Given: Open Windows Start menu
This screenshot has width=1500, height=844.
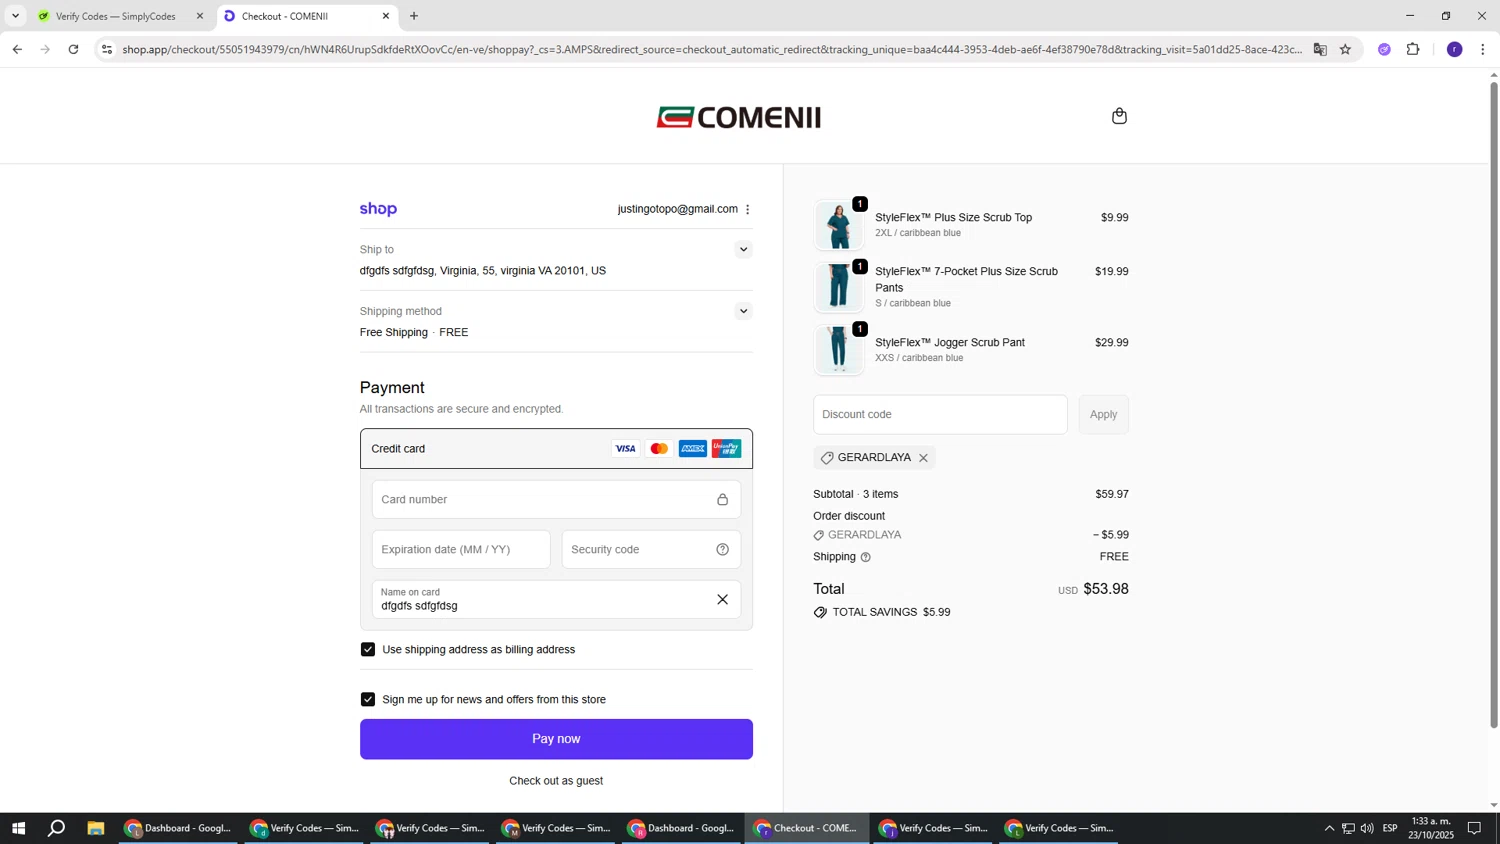Looking at the screenshot, I should click(x=17, y=828).
